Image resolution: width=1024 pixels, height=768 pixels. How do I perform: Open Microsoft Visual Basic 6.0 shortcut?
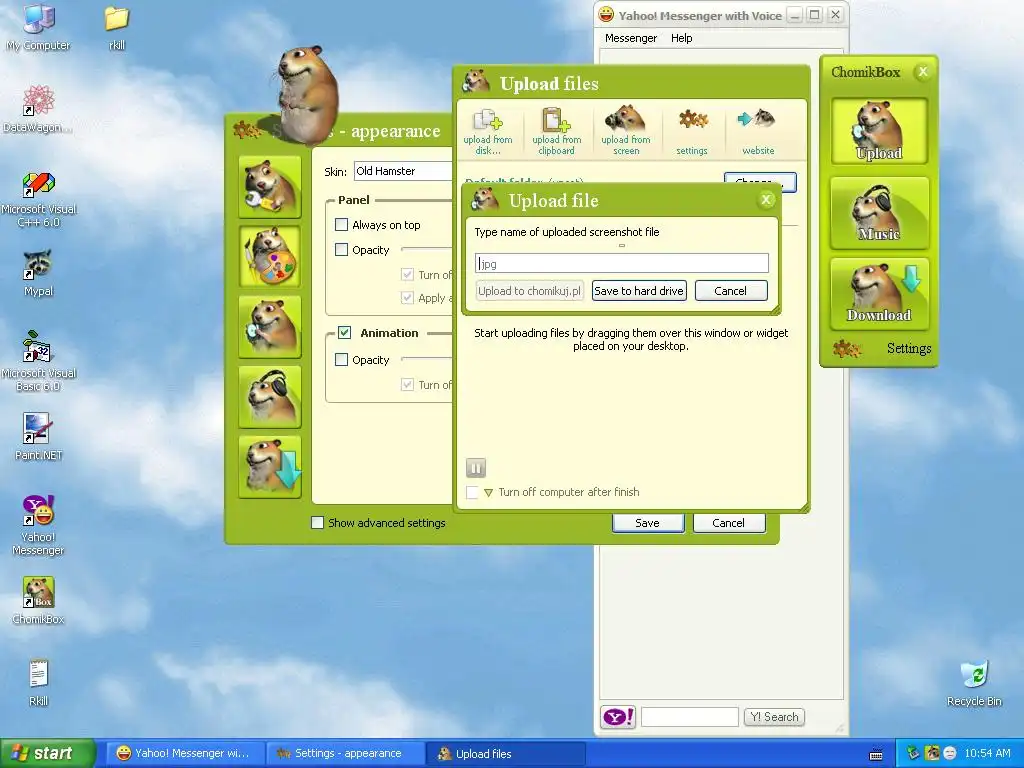tap(39, 361)
